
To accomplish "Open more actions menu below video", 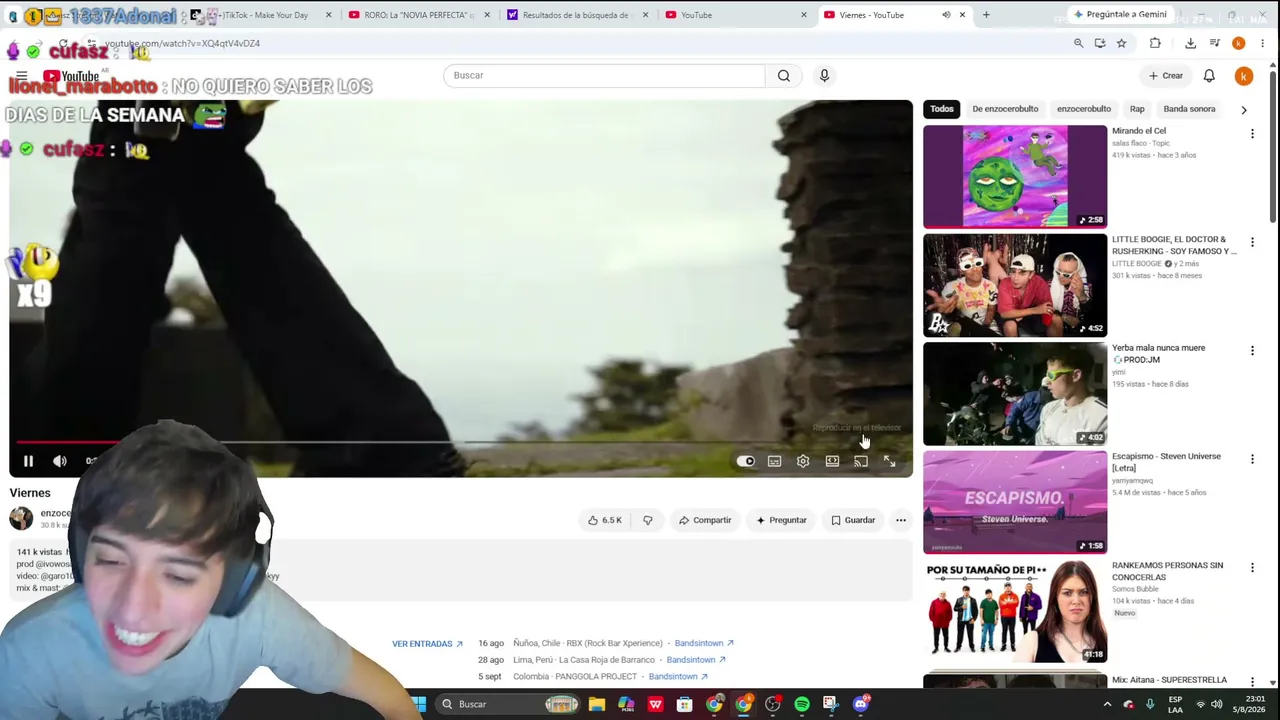I will [901, 520].
